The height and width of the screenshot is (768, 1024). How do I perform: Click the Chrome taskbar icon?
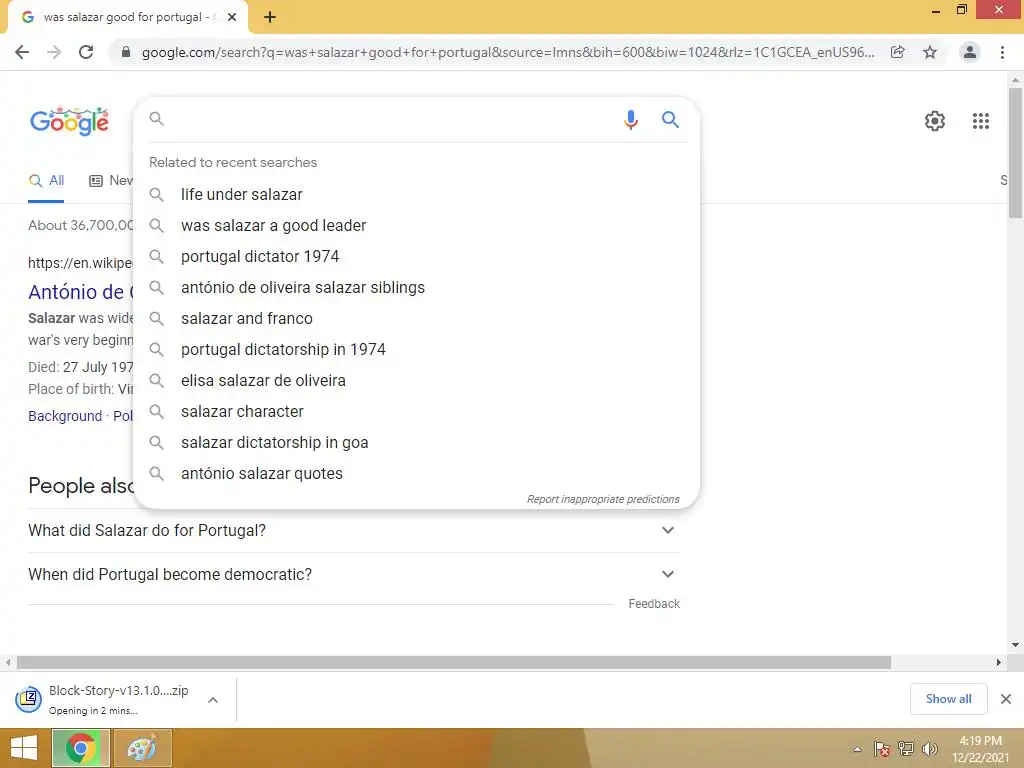pos(81,748)
